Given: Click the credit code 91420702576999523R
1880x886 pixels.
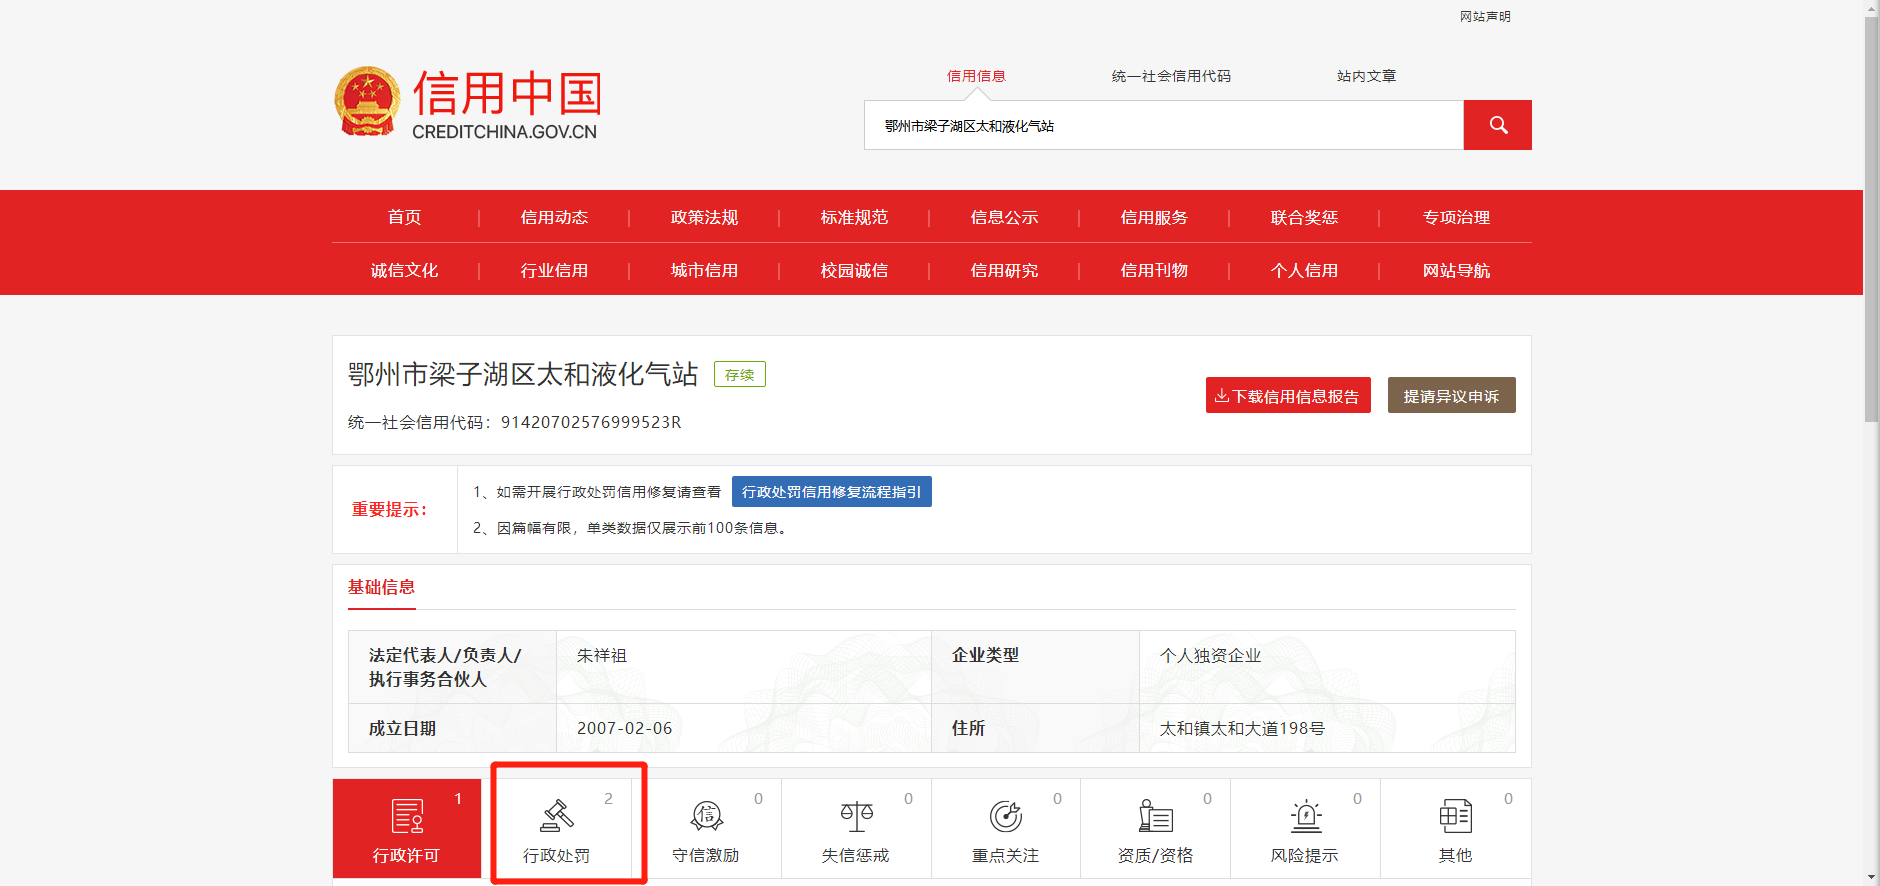Looking at the screenshot, I should click(591, 422).
